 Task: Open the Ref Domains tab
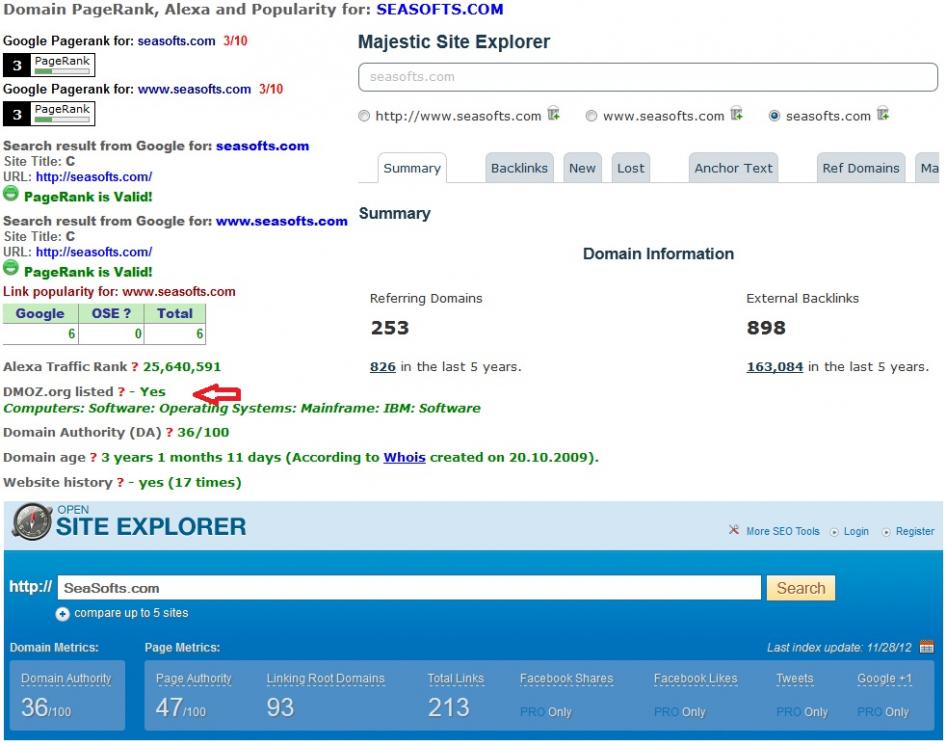(861, 168)
